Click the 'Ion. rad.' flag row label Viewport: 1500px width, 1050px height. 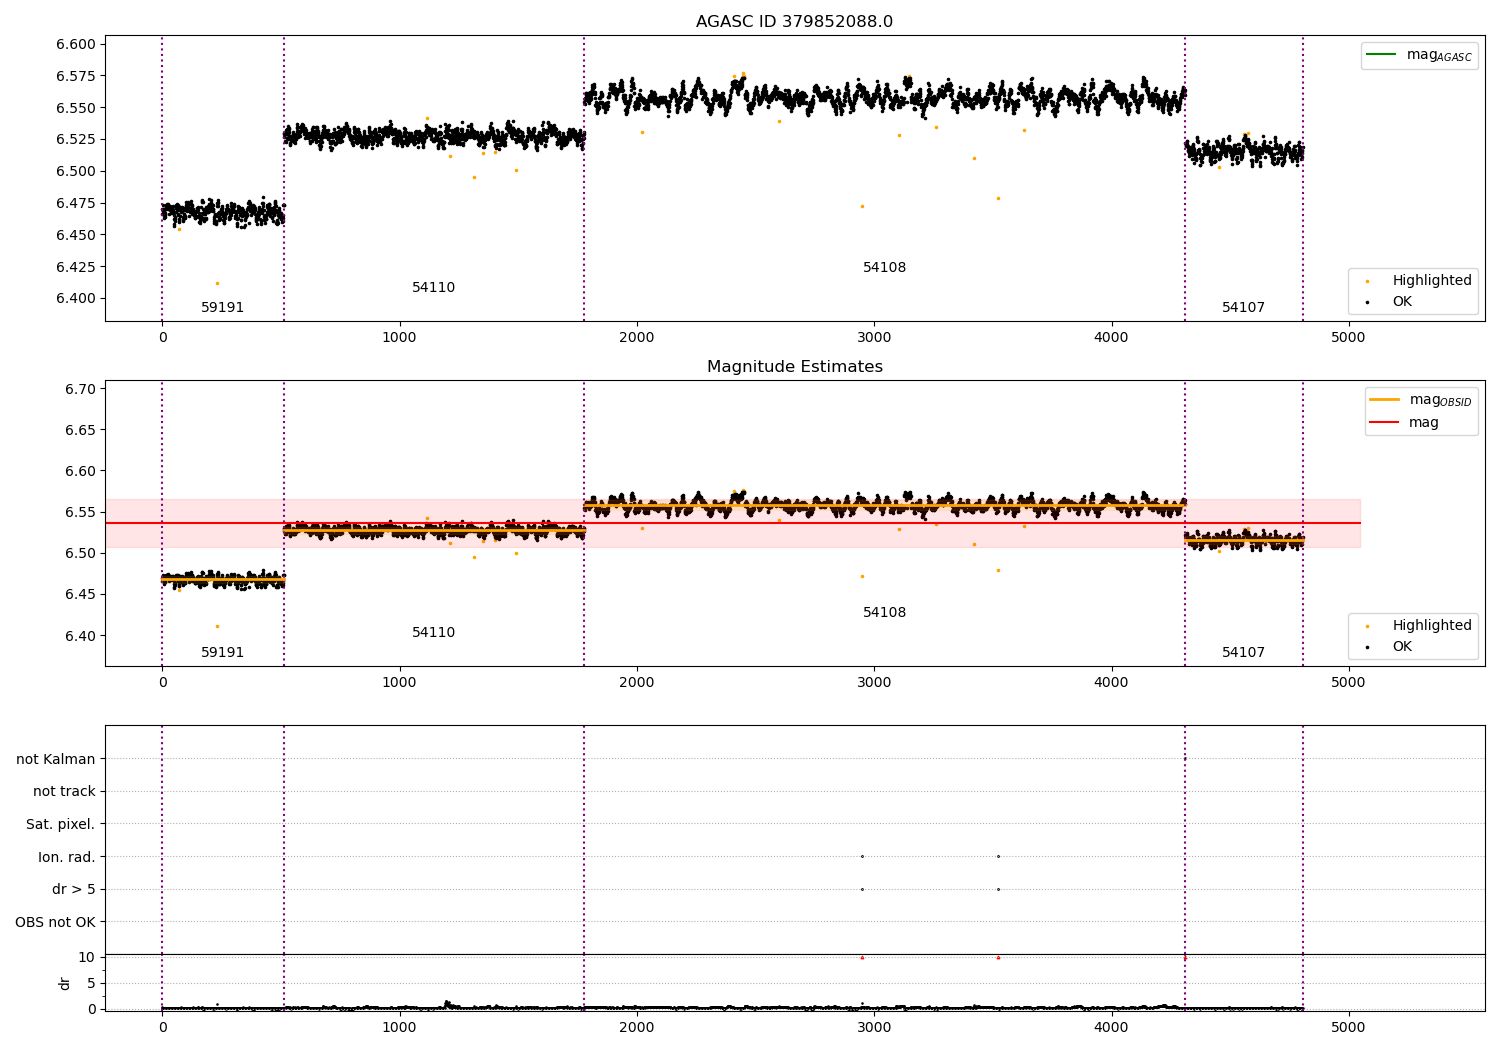(67, 857)
